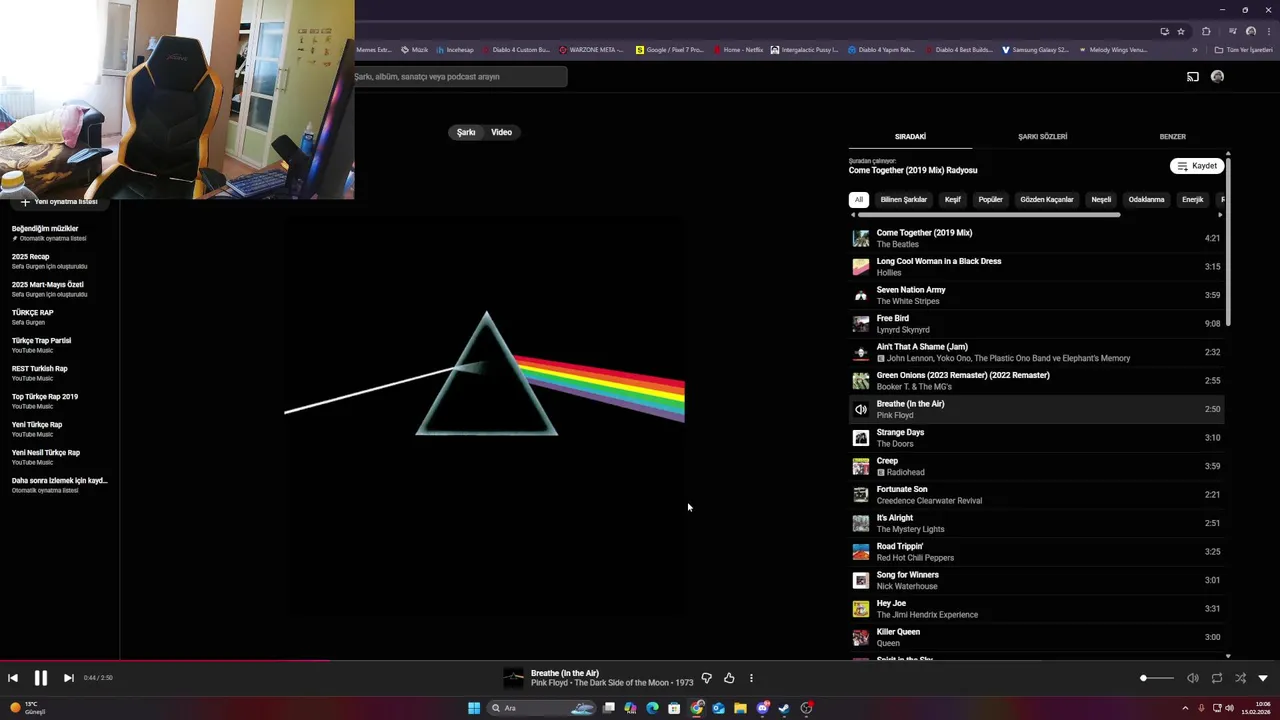Image resolution: width=1280 pixels, height=720 pixels.
Task: Like Breathe (In the Air)
Action: [729, 678]
